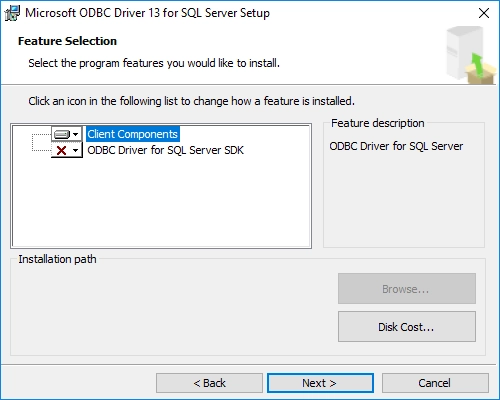
Task: Click the Installation path group label
Action: tap(57, 259)
